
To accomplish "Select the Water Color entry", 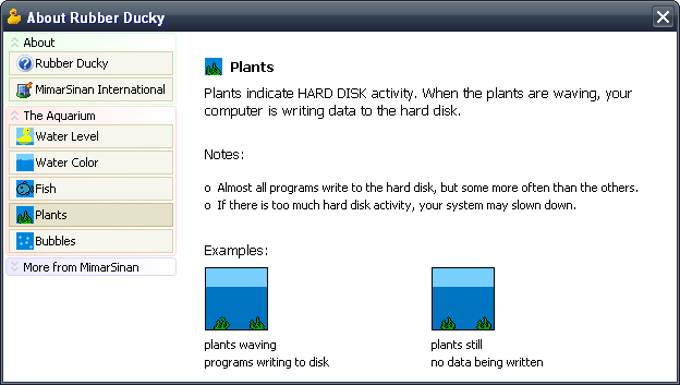I will click(x=91, y=163).
